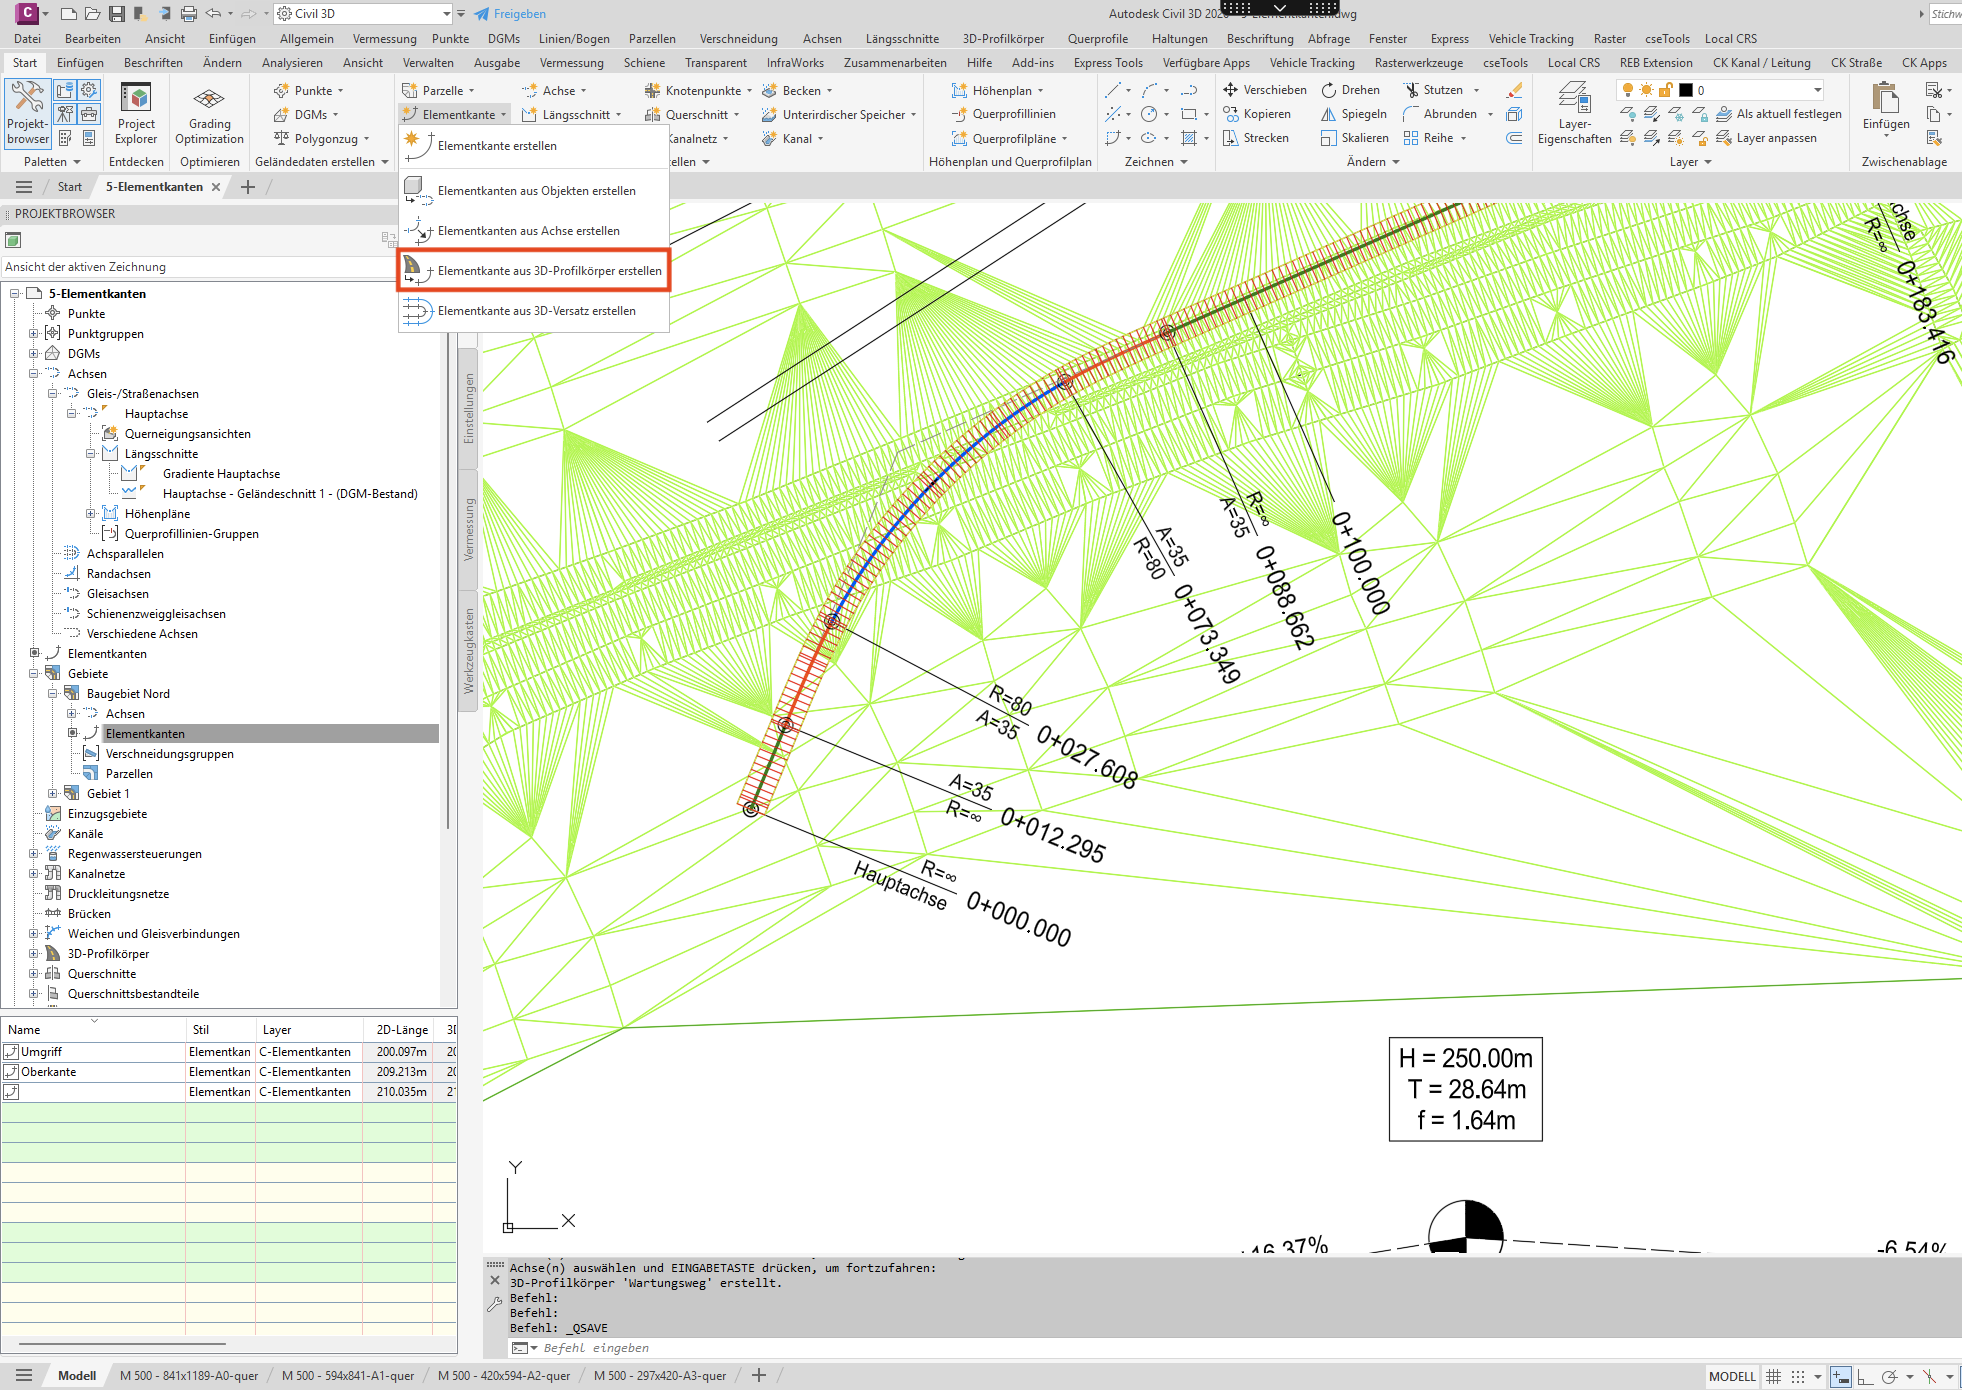Viewport: 1962px width, 1390px height.
Task: Click the Layer anpassen button
Action: click(x=1767, y=138)
